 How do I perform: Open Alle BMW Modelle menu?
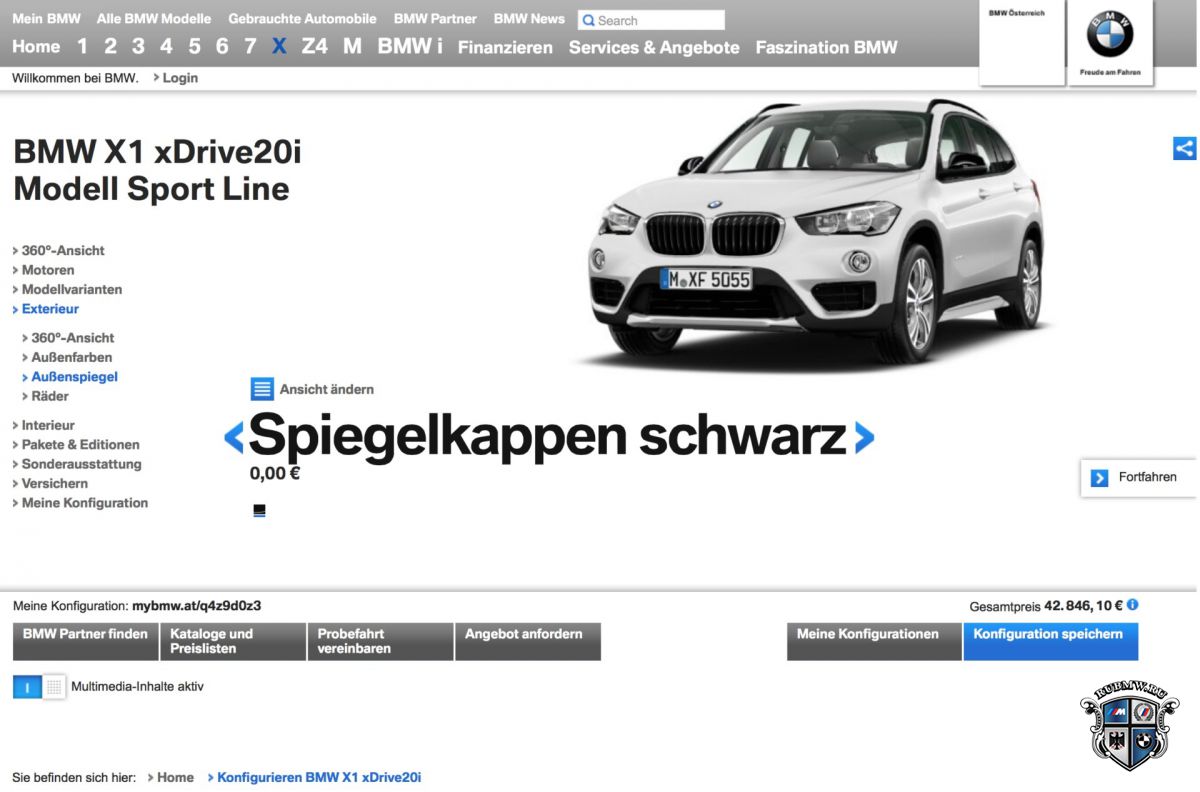(154, 19)
